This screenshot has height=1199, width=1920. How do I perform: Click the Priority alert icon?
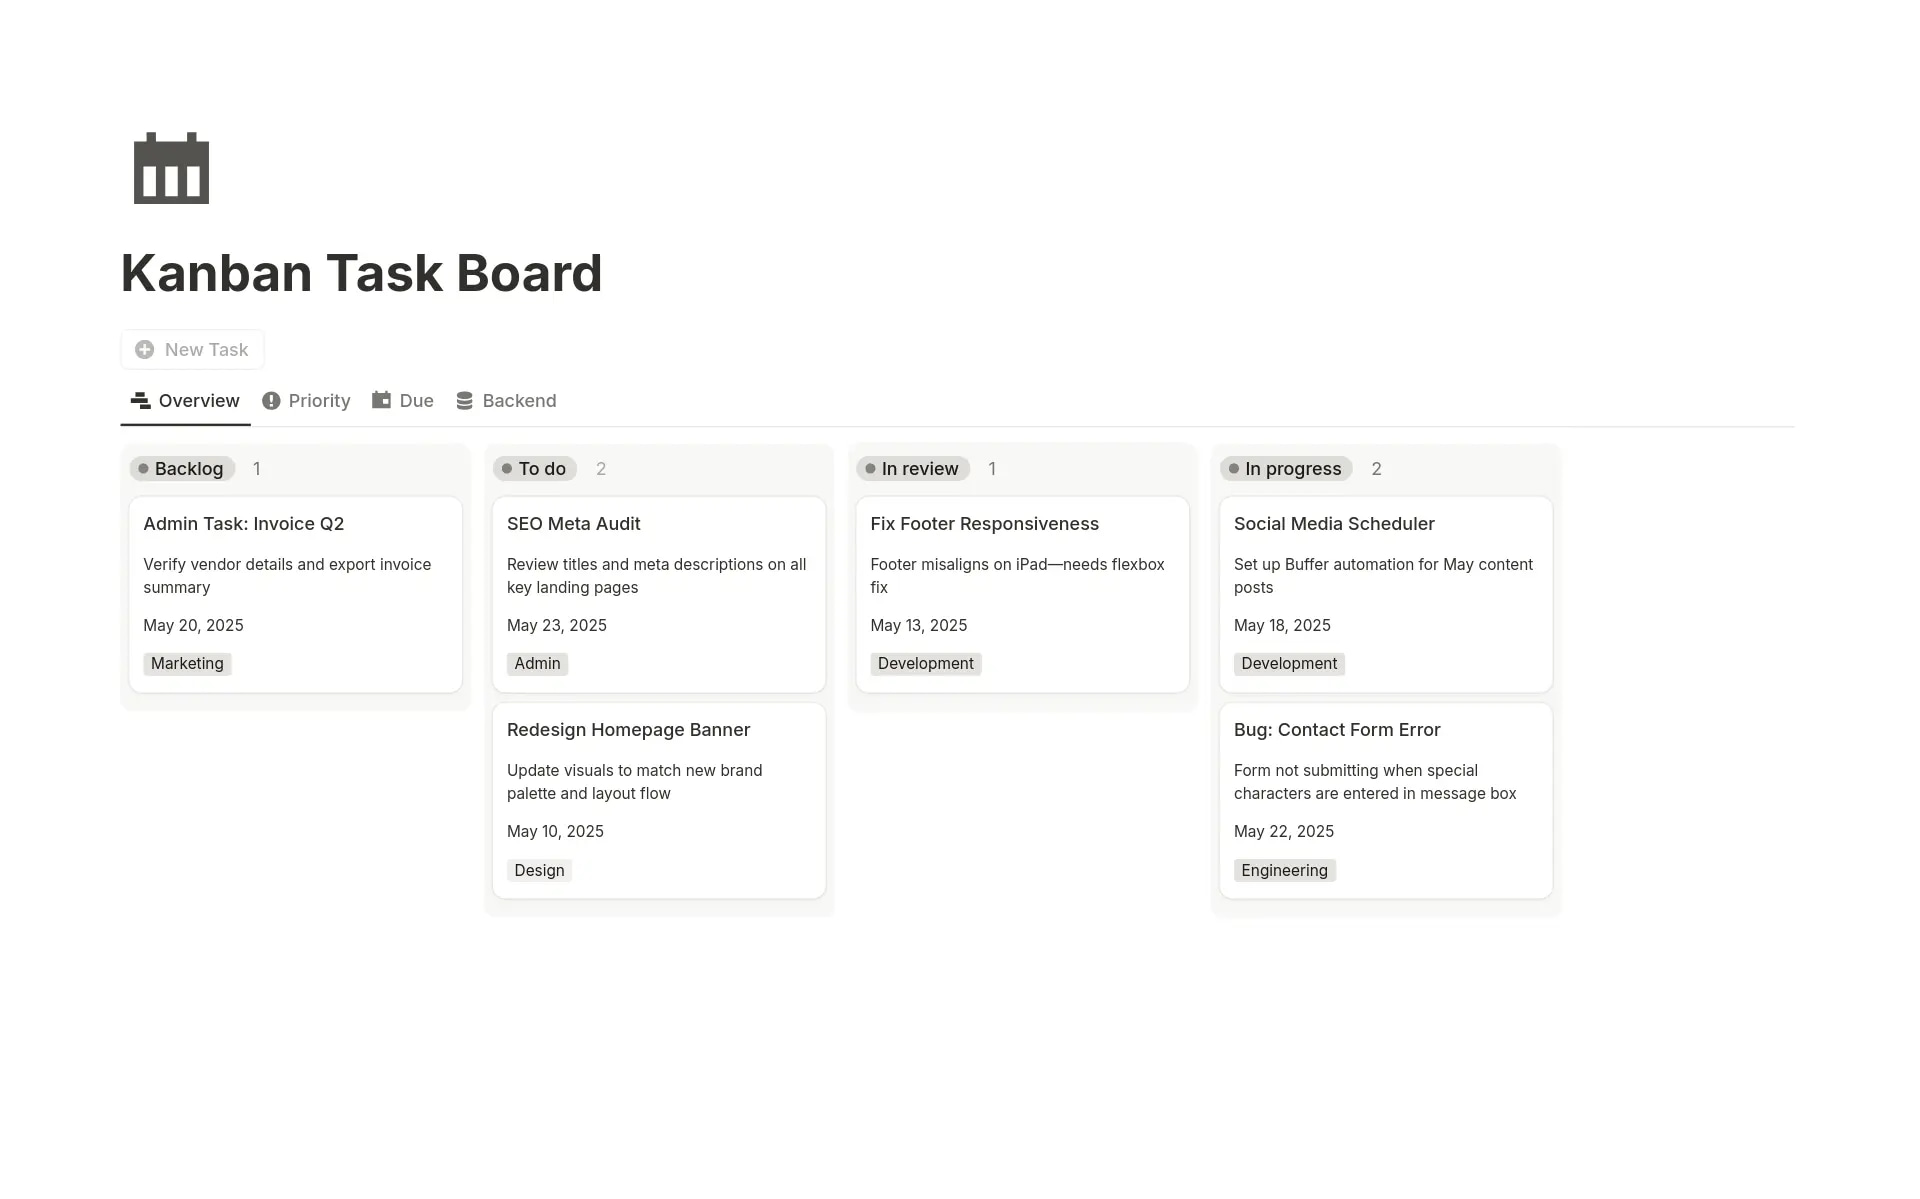(x=271, y=400)
